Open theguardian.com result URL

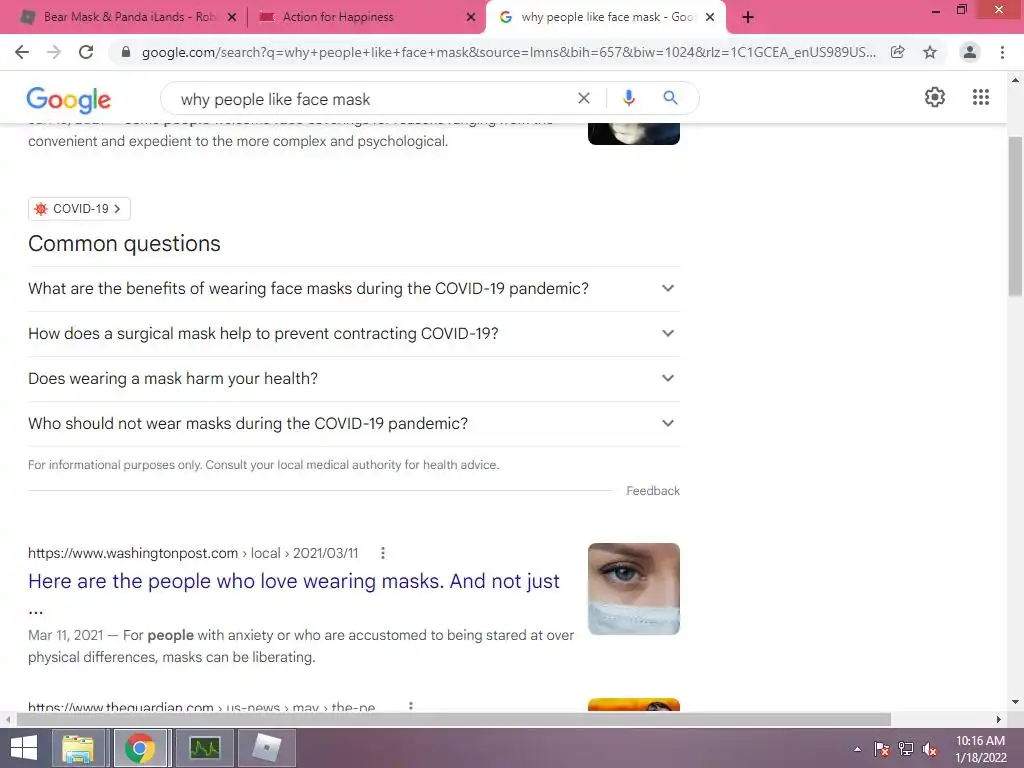[202, 706]
